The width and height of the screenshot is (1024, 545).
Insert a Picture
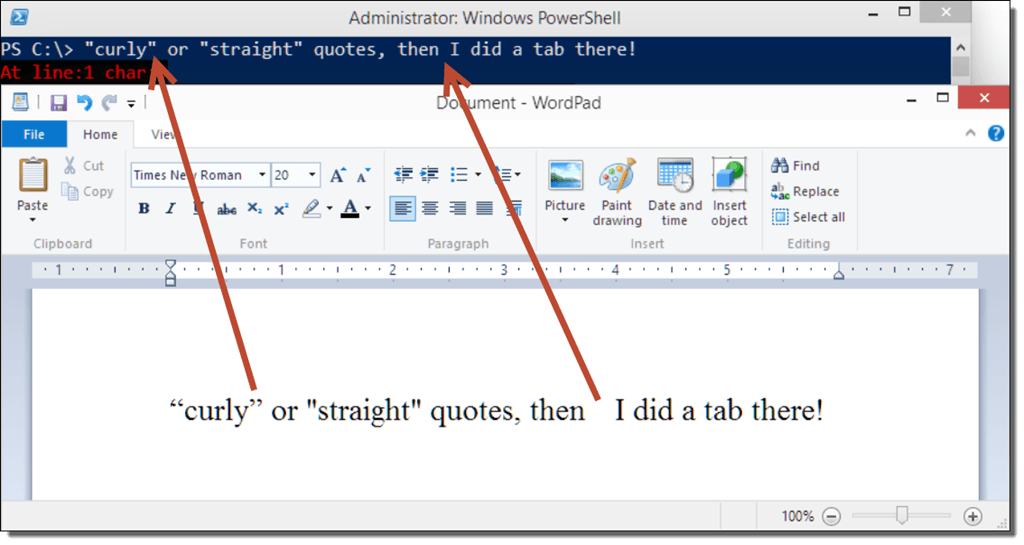coord(565,185)
